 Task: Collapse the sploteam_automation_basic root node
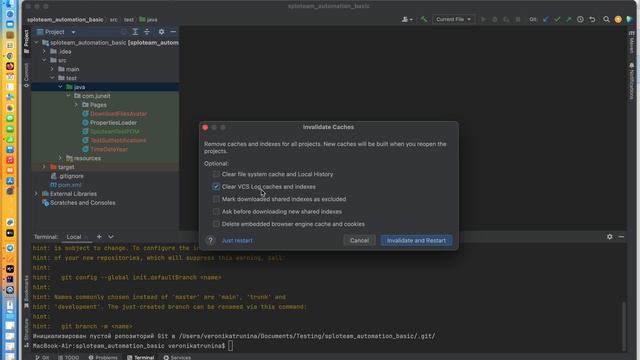tap(36, 42)
